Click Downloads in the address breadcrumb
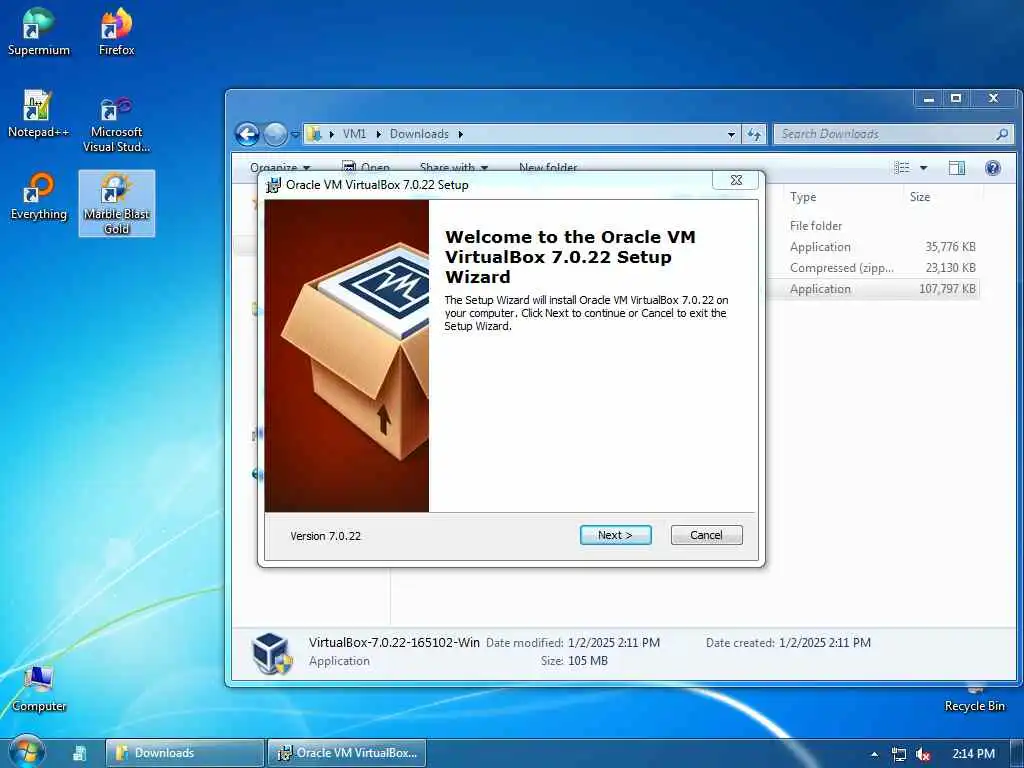Viewport: 1024px width, 768px height. [x=419, y=134]
